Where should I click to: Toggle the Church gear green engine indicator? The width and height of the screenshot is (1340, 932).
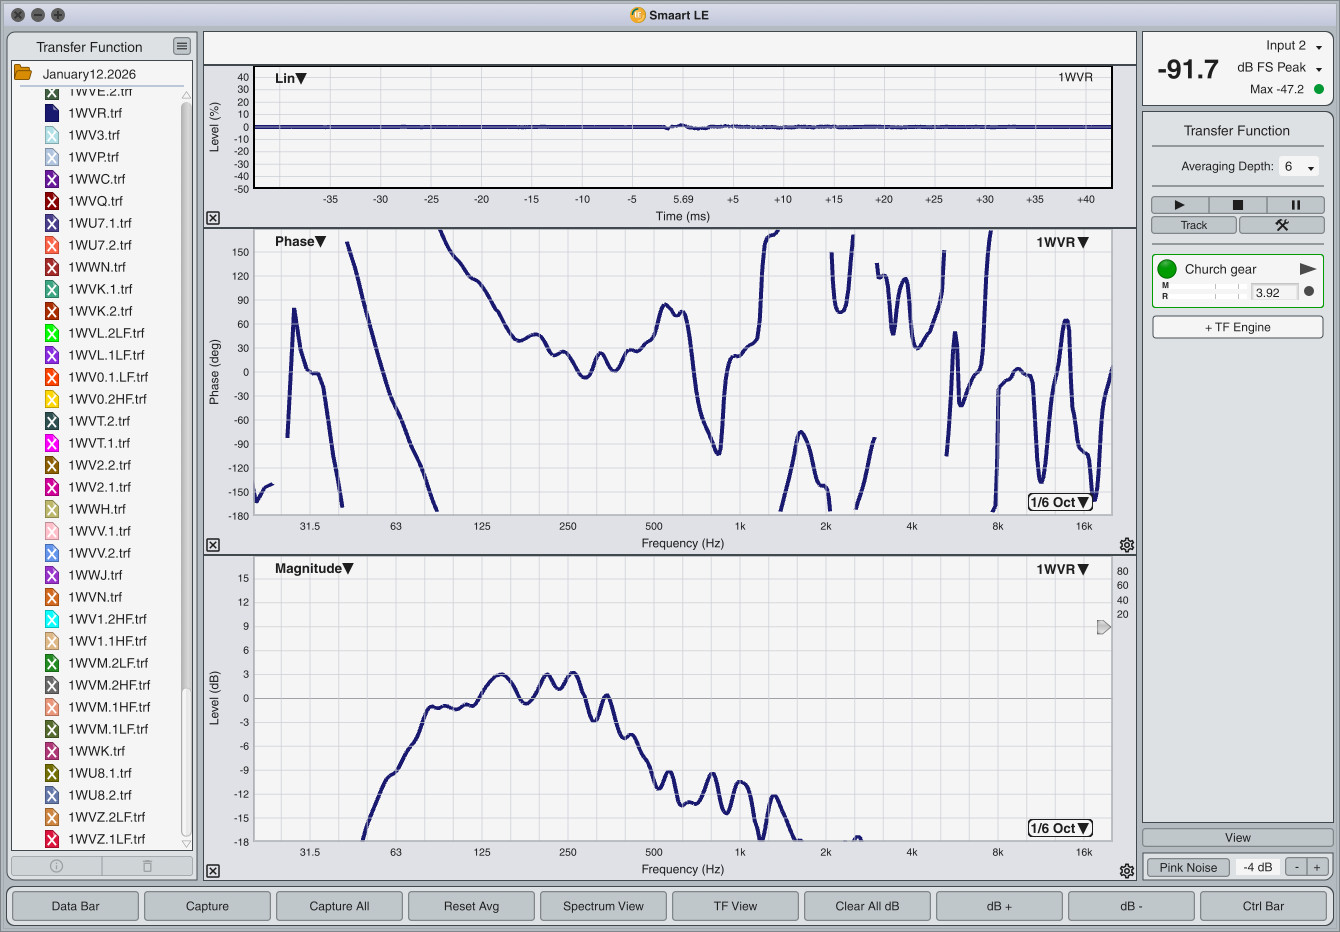click(x=1167, y=269)
